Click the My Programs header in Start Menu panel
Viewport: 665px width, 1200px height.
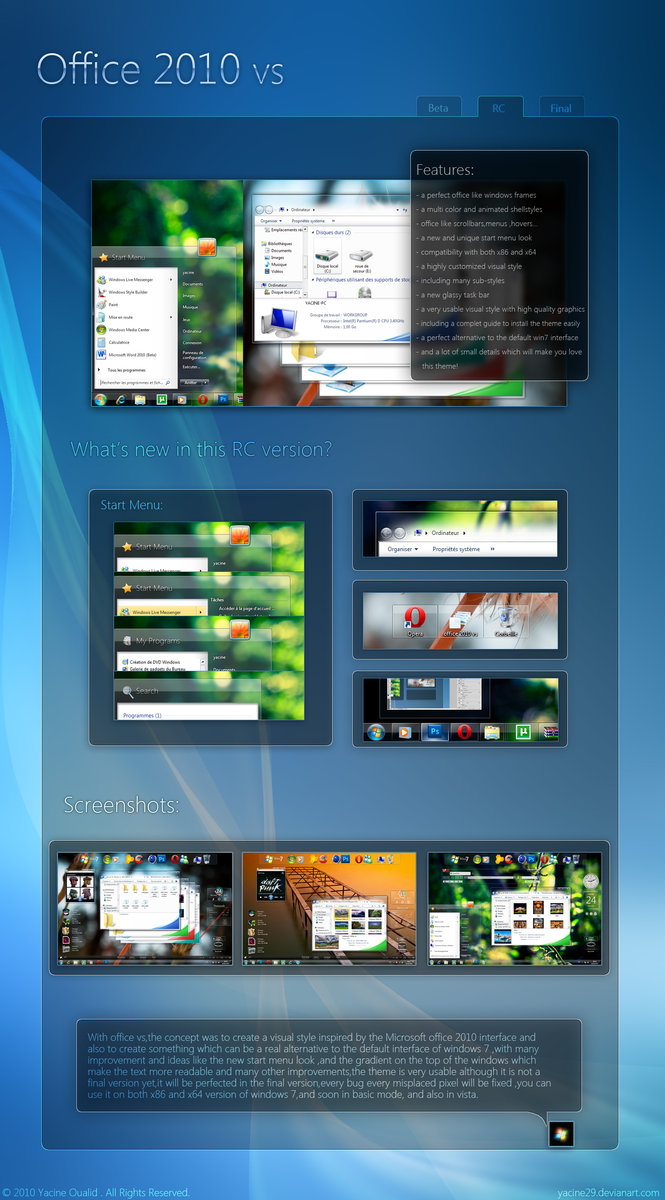[x=158, y=641]
